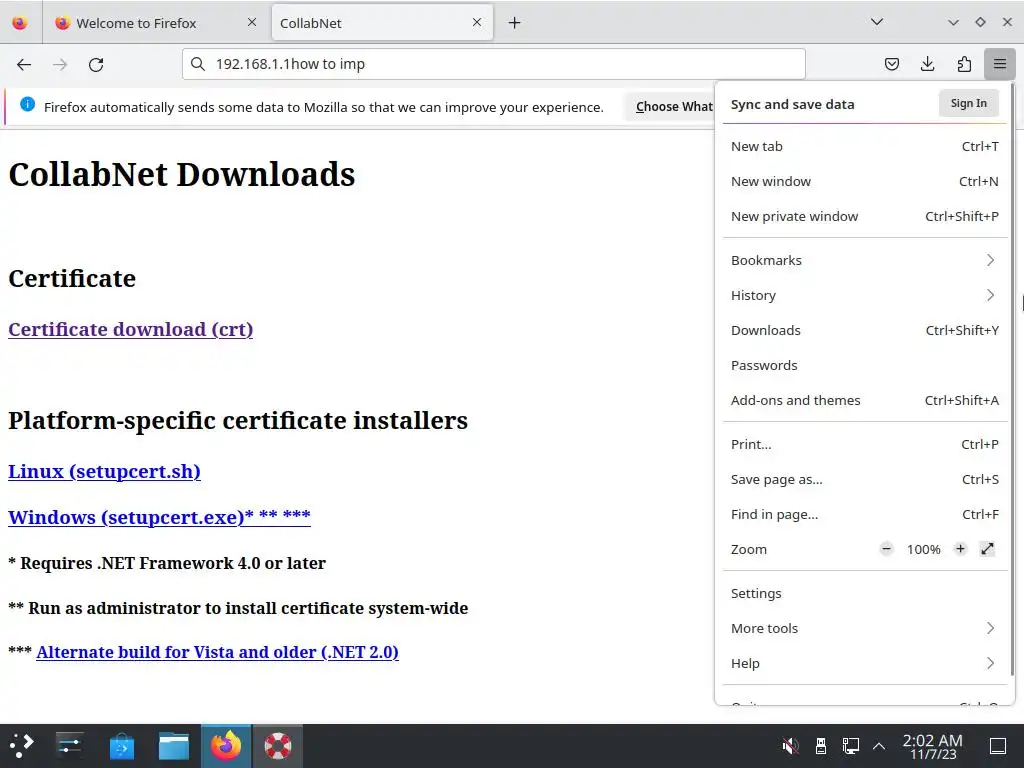1024x768 pixels.
Task: Zoom out with the minus button
Action: pyautogui.click(x=886, y=549)
